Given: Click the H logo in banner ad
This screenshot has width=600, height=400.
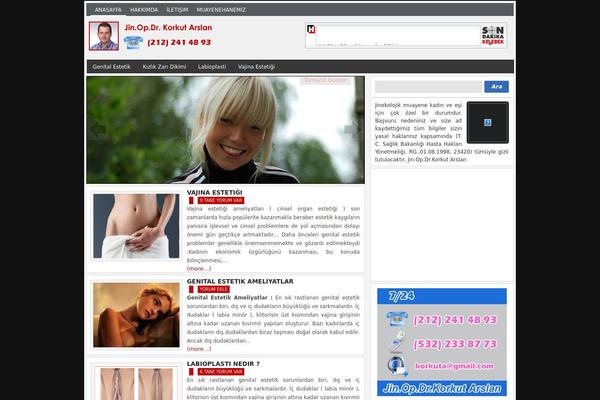Looking at the screenshot, I should pos(311,29).
